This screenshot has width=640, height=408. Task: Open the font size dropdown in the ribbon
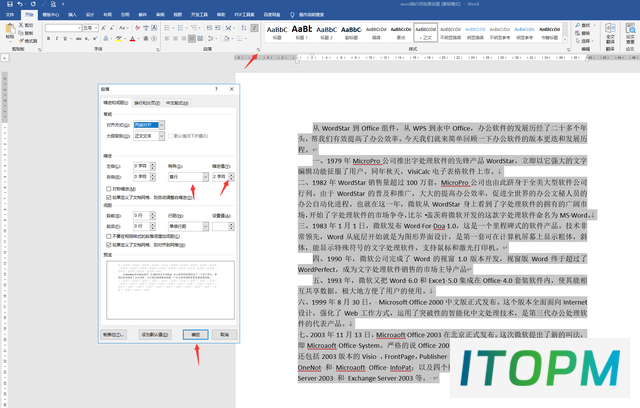pyautogui.click(x=96, y=28)
